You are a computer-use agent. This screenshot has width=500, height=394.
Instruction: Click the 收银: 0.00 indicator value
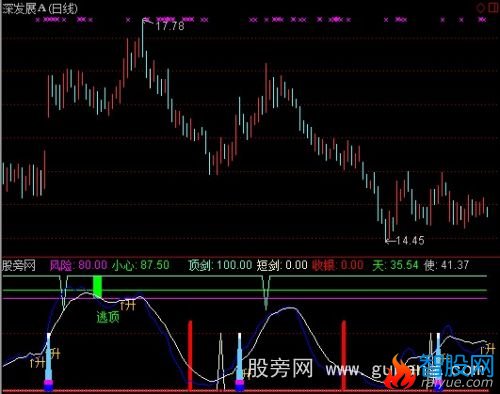(338, 265)
